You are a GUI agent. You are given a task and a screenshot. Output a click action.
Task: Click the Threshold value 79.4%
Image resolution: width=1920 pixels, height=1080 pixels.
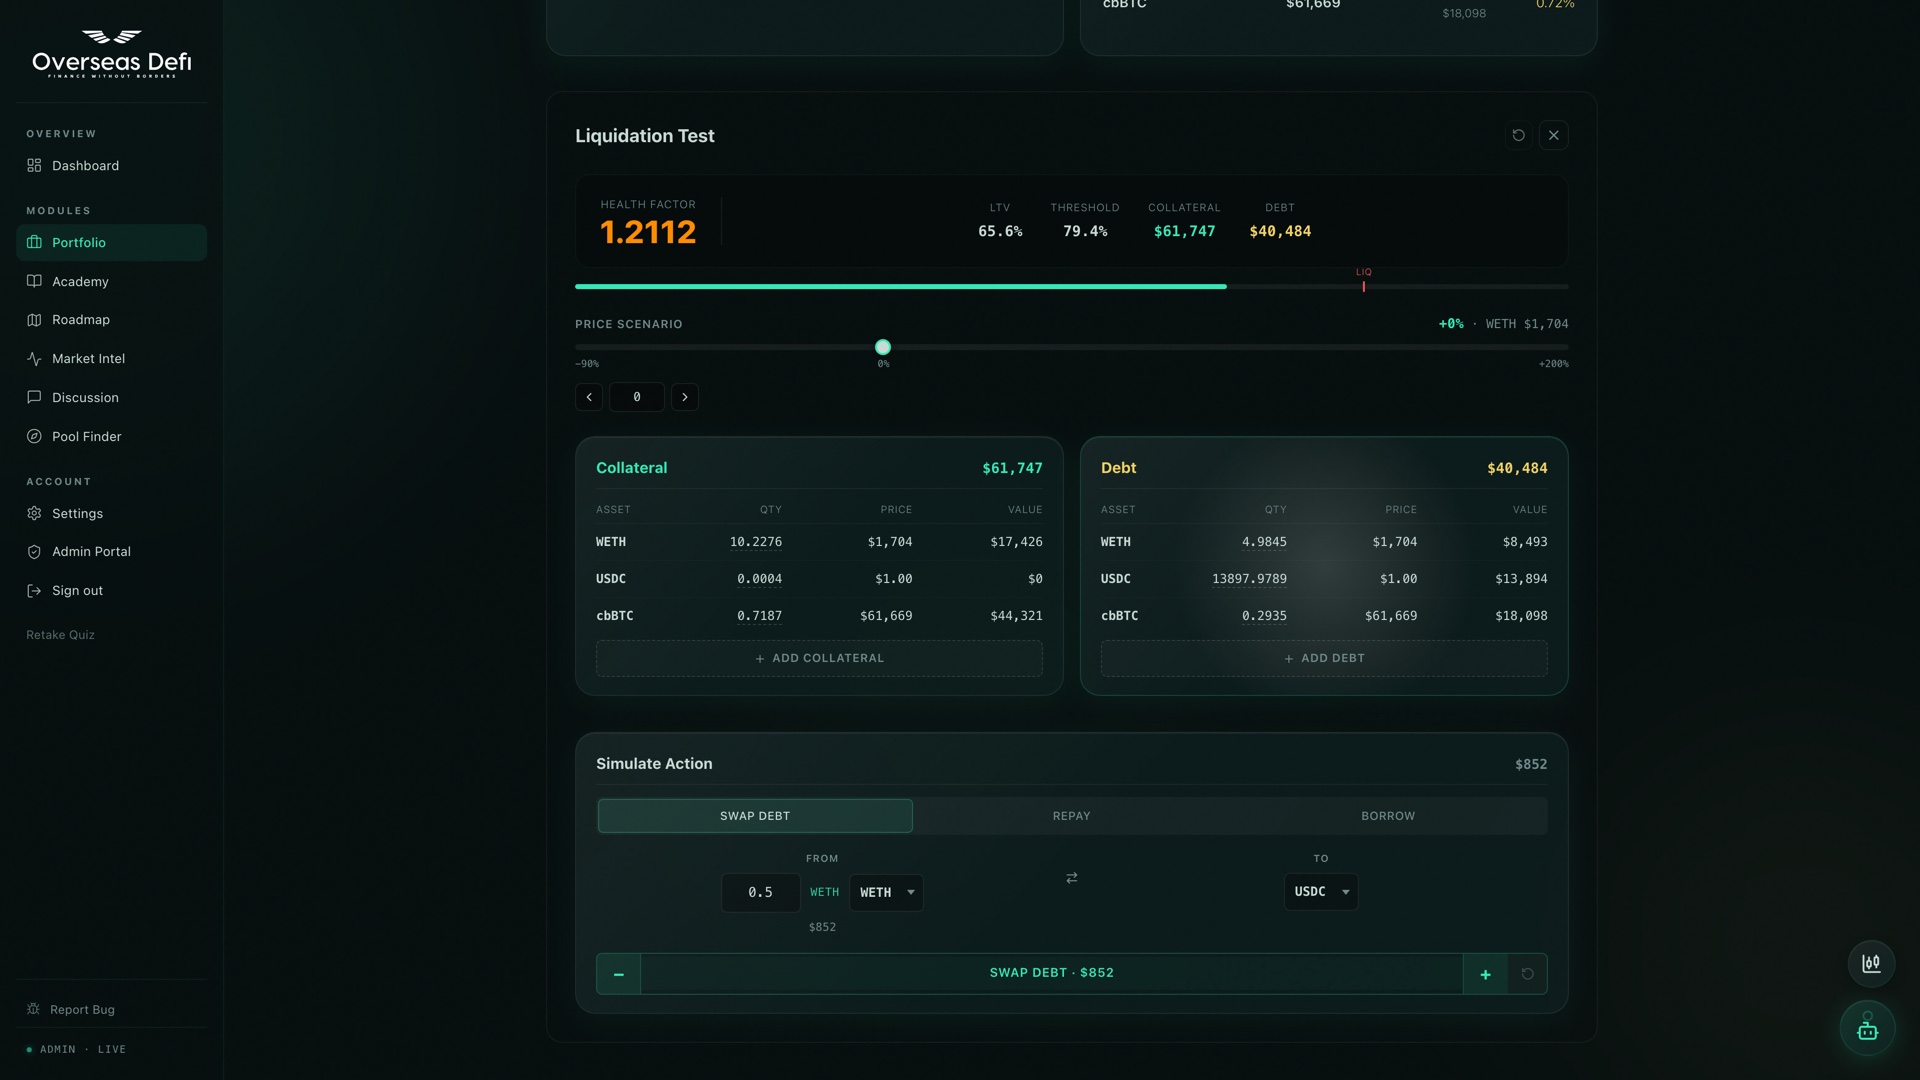point(1085,231)
